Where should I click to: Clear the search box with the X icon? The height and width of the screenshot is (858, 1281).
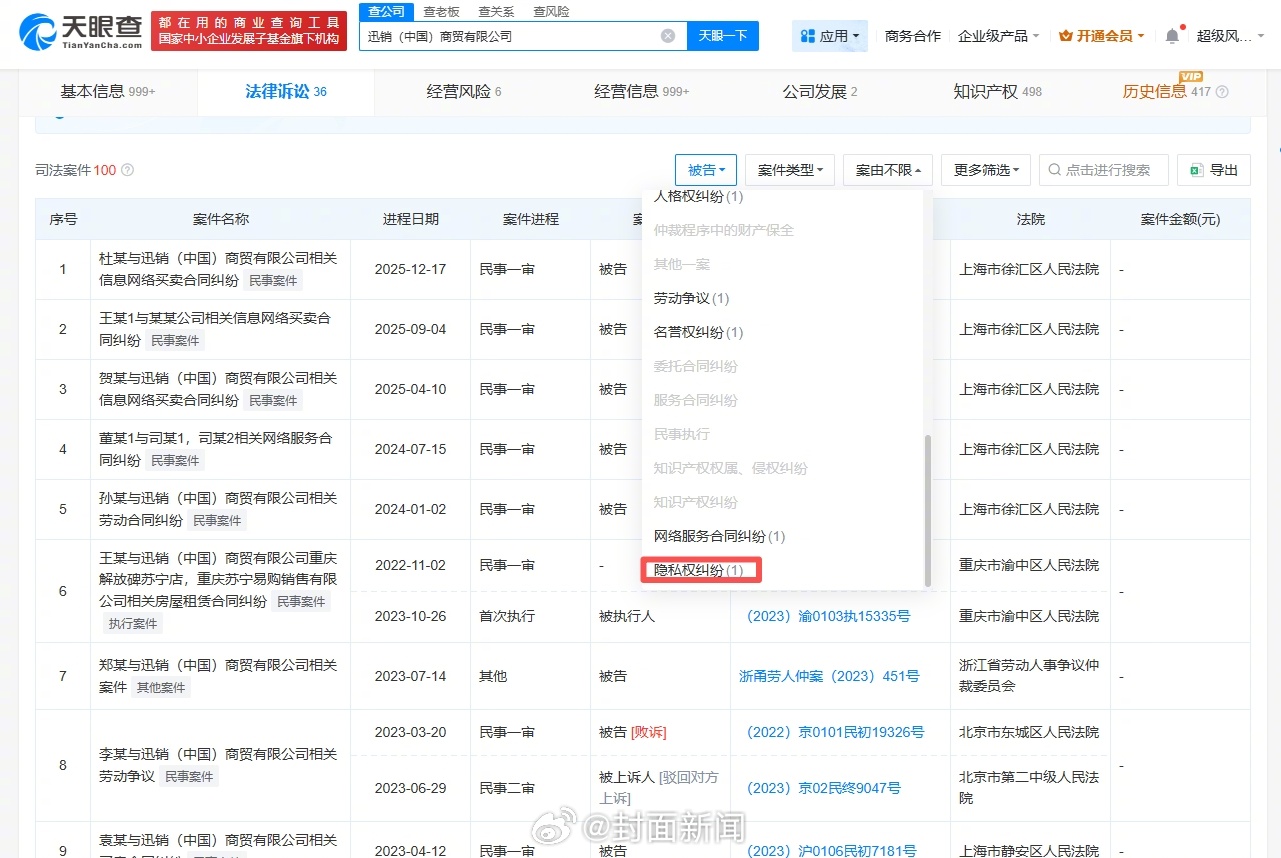click(x=667, y=36)
